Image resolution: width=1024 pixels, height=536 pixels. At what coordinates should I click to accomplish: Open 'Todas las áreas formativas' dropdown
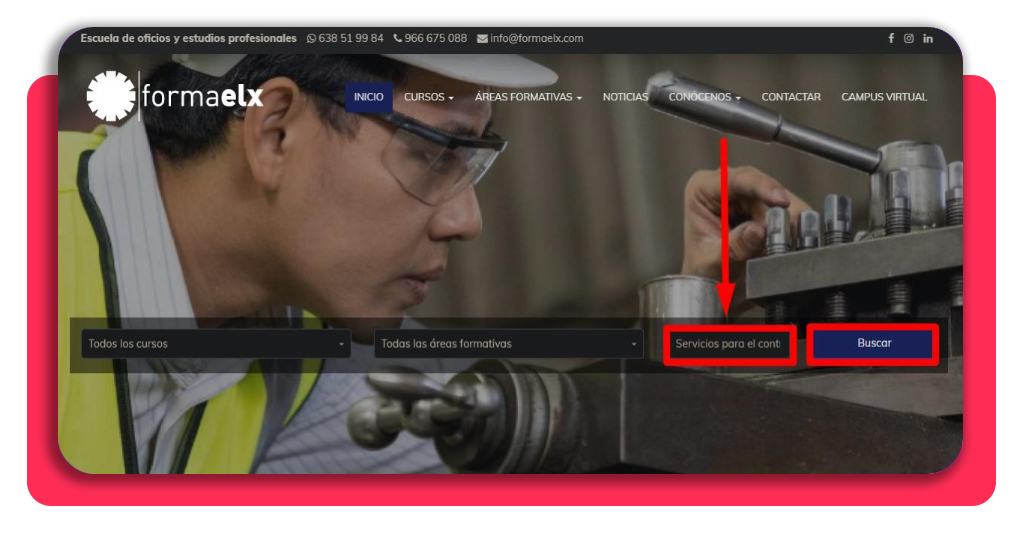509,343
